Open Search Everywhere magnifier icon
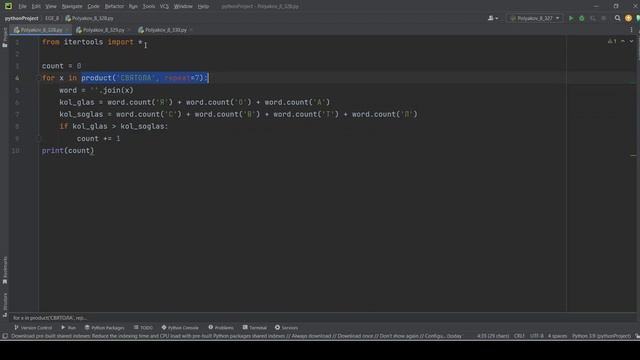 tap(618, 18)
